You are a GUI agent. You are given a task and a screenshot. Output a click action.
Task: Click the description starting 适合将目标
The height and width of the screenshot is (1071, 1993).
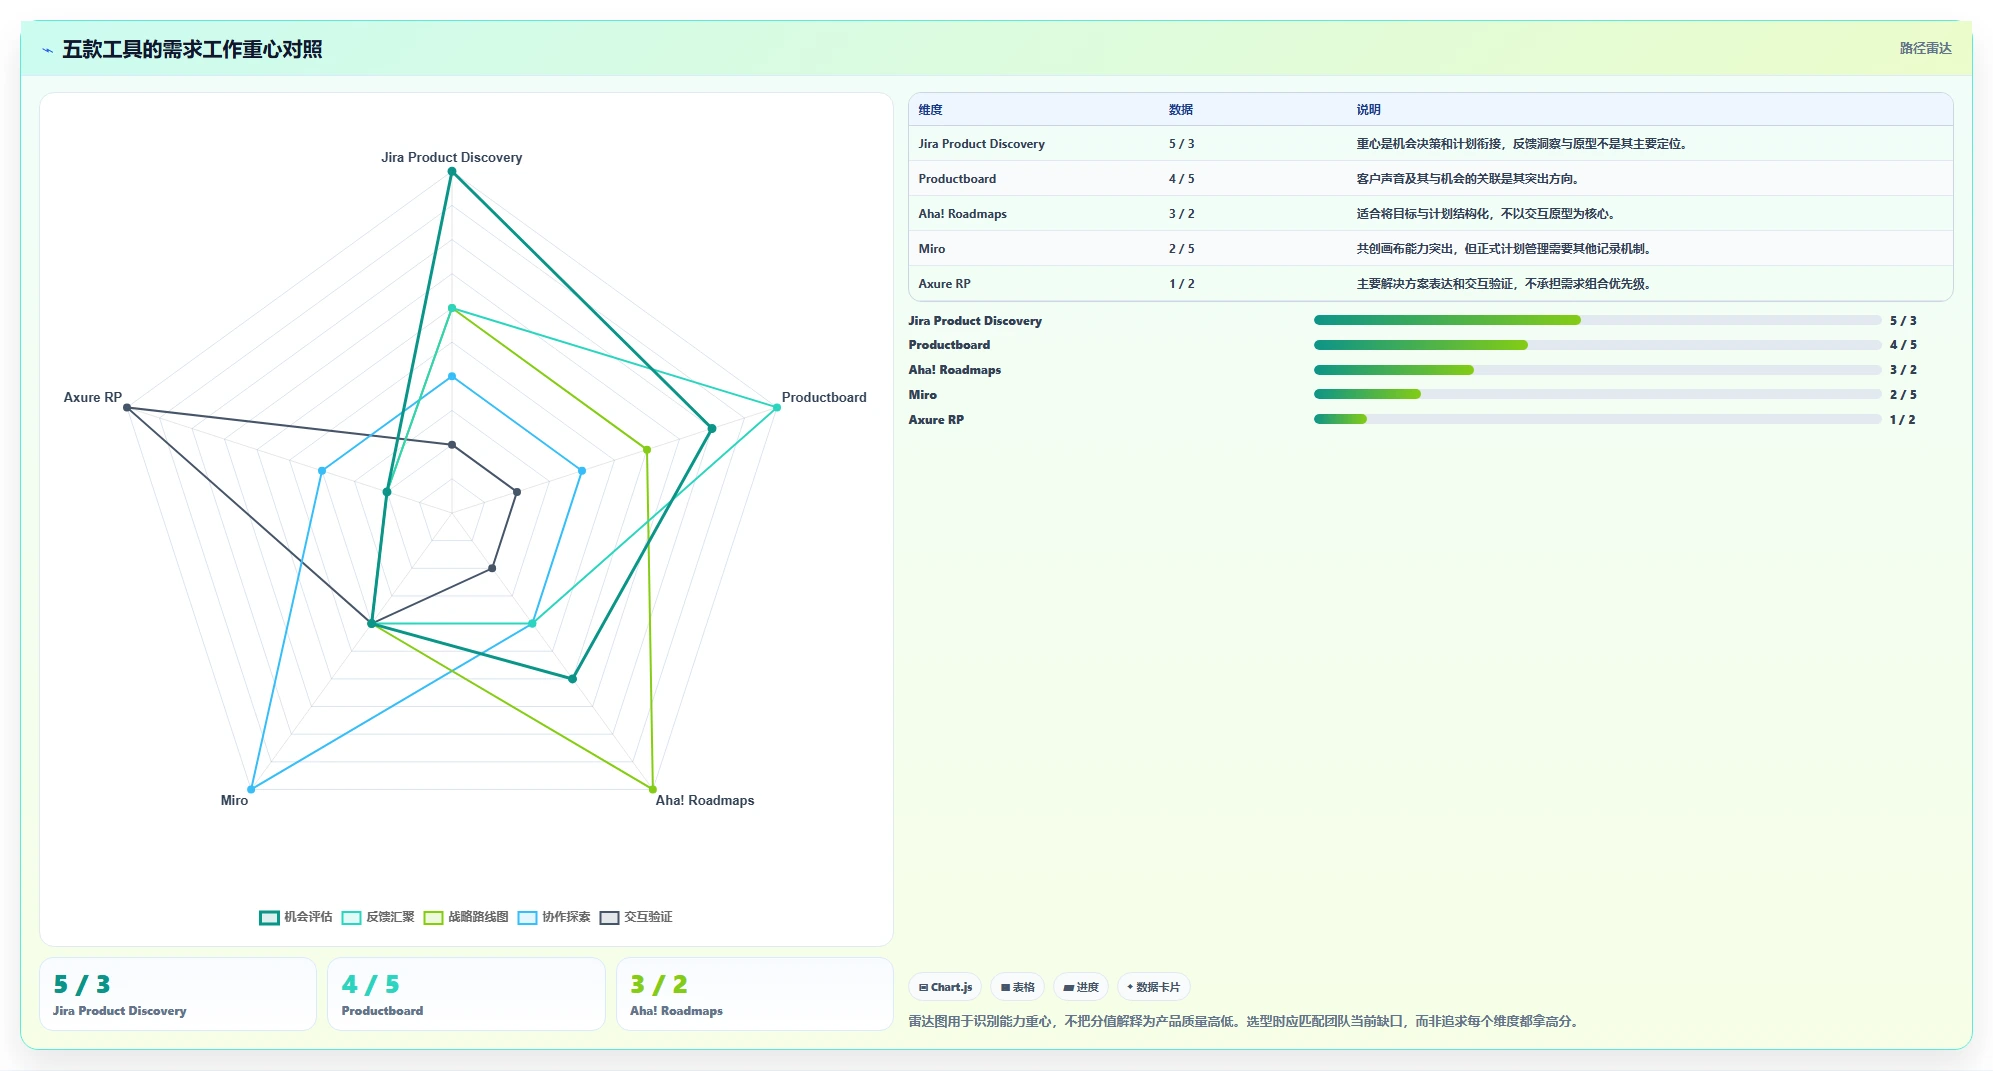(1487, 214)
